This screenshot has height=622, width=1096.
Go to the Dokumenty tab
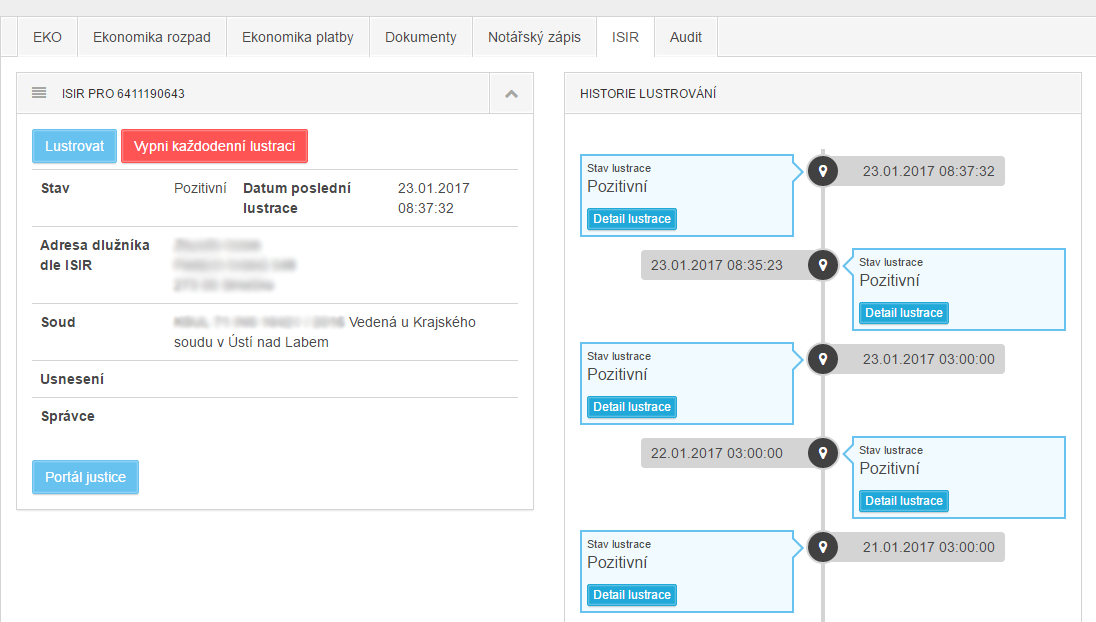click(x=421, y=37)
